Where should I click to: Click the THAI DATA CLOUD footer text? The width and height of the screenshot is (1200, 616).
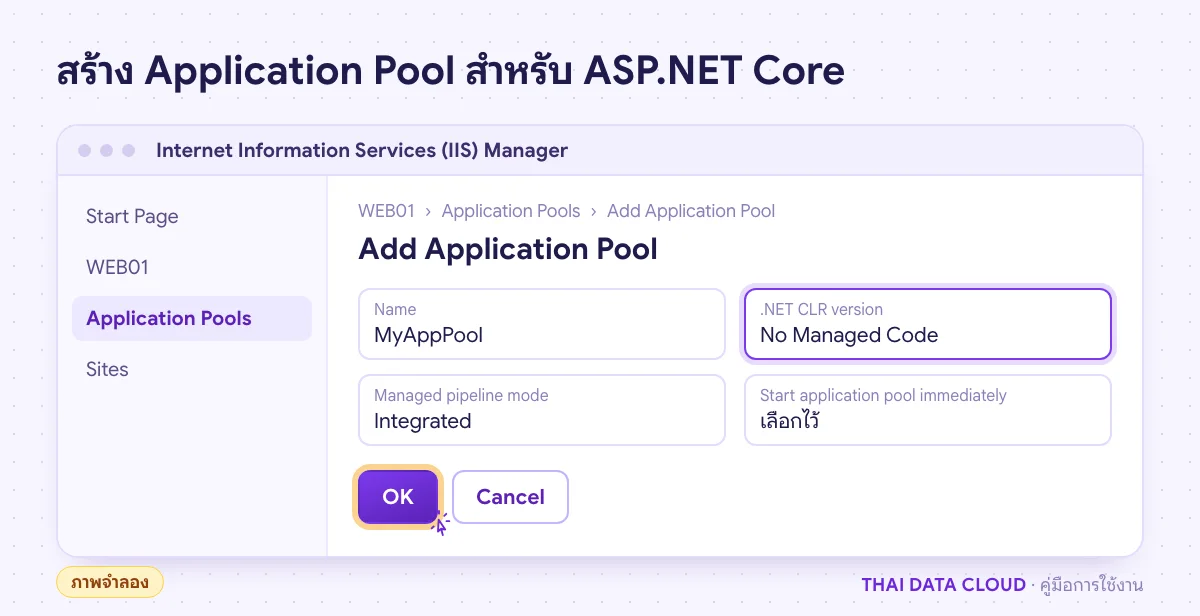coord(943,584)
